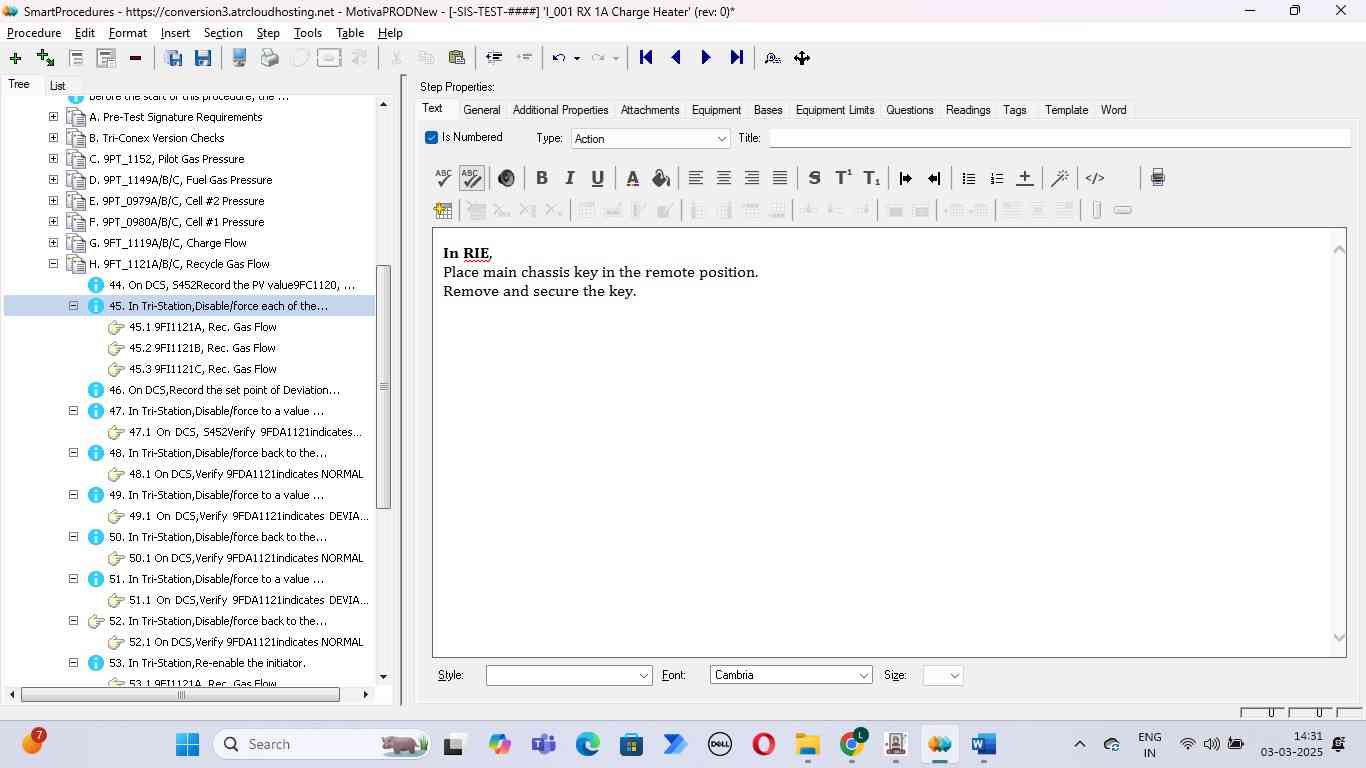Viewport: 1366px width, 768px height.
Task: Go to previous step blue arrow
Action: (676, 58)
